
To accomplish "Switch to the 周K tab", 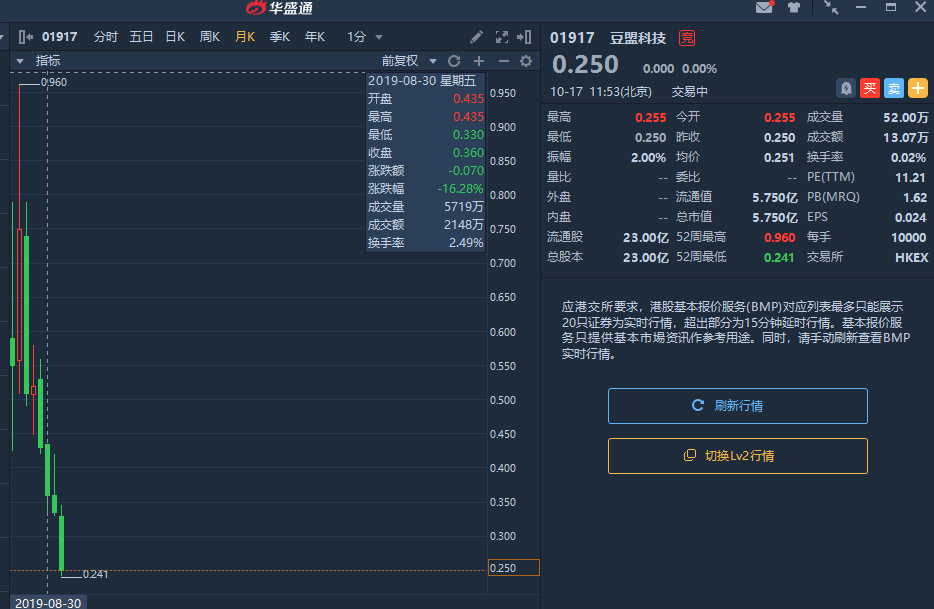I will [x=210, y=37].
